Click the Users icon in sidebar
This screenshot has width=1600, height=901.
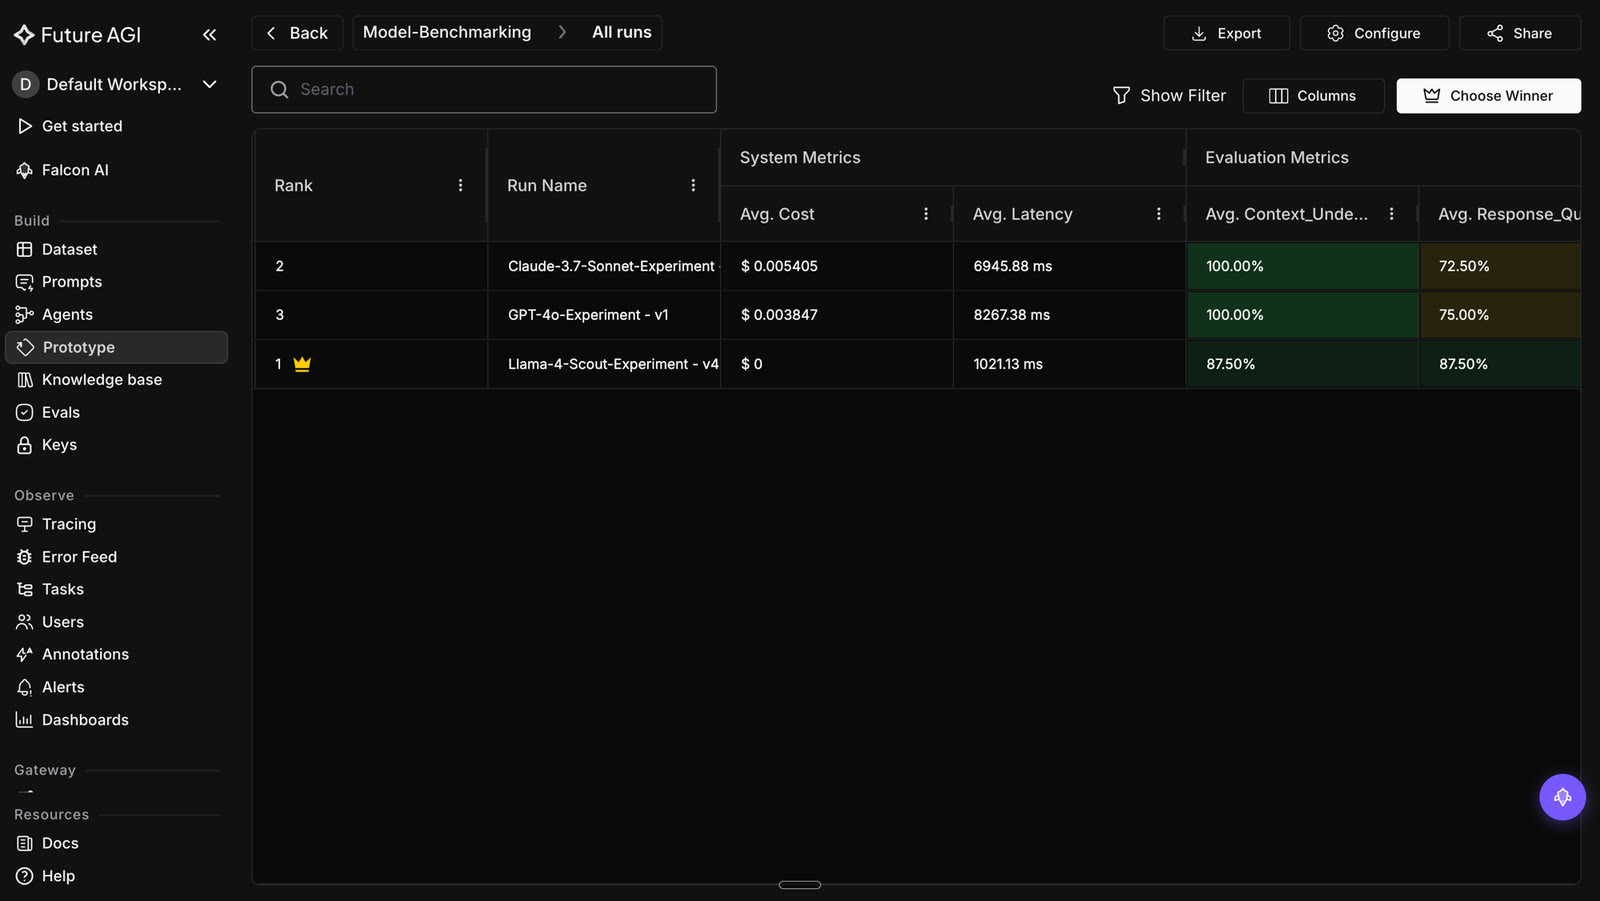click(x=25, y=622)
